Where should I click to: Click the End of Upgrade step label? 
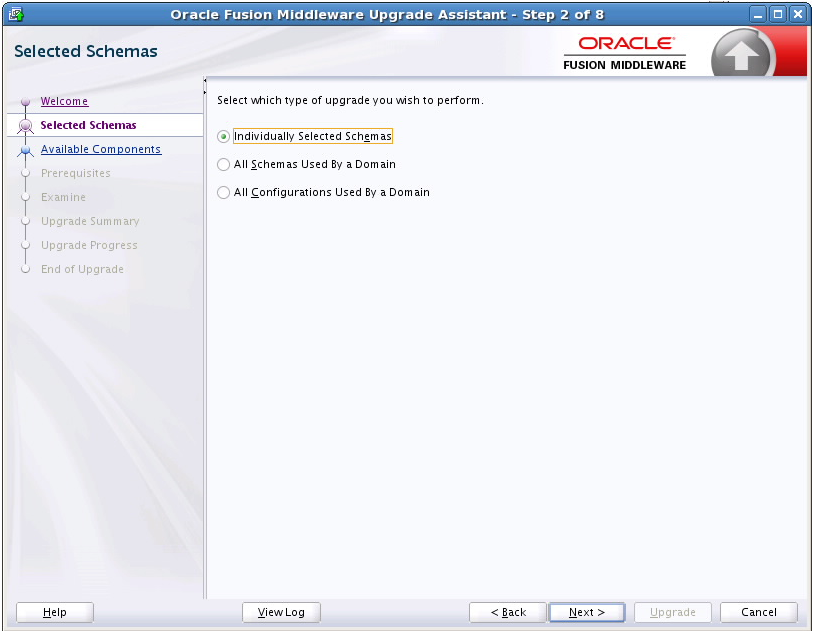coord(82,269)
